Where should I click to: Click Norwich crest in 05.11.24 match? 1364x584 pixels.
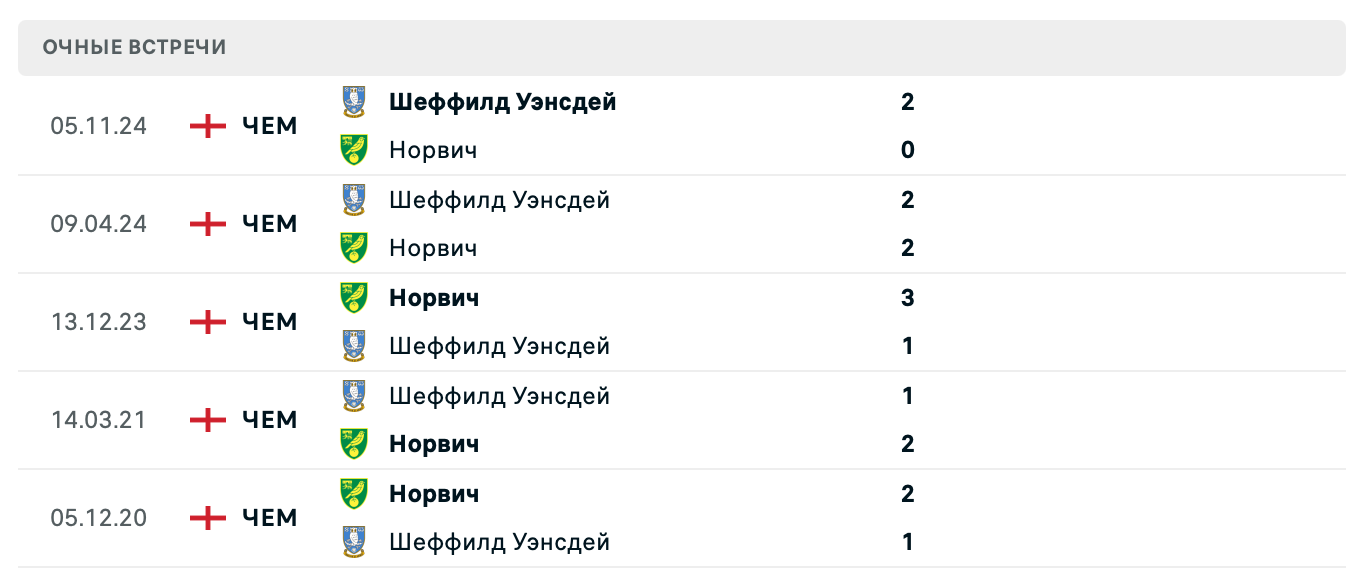pos(353,150)
